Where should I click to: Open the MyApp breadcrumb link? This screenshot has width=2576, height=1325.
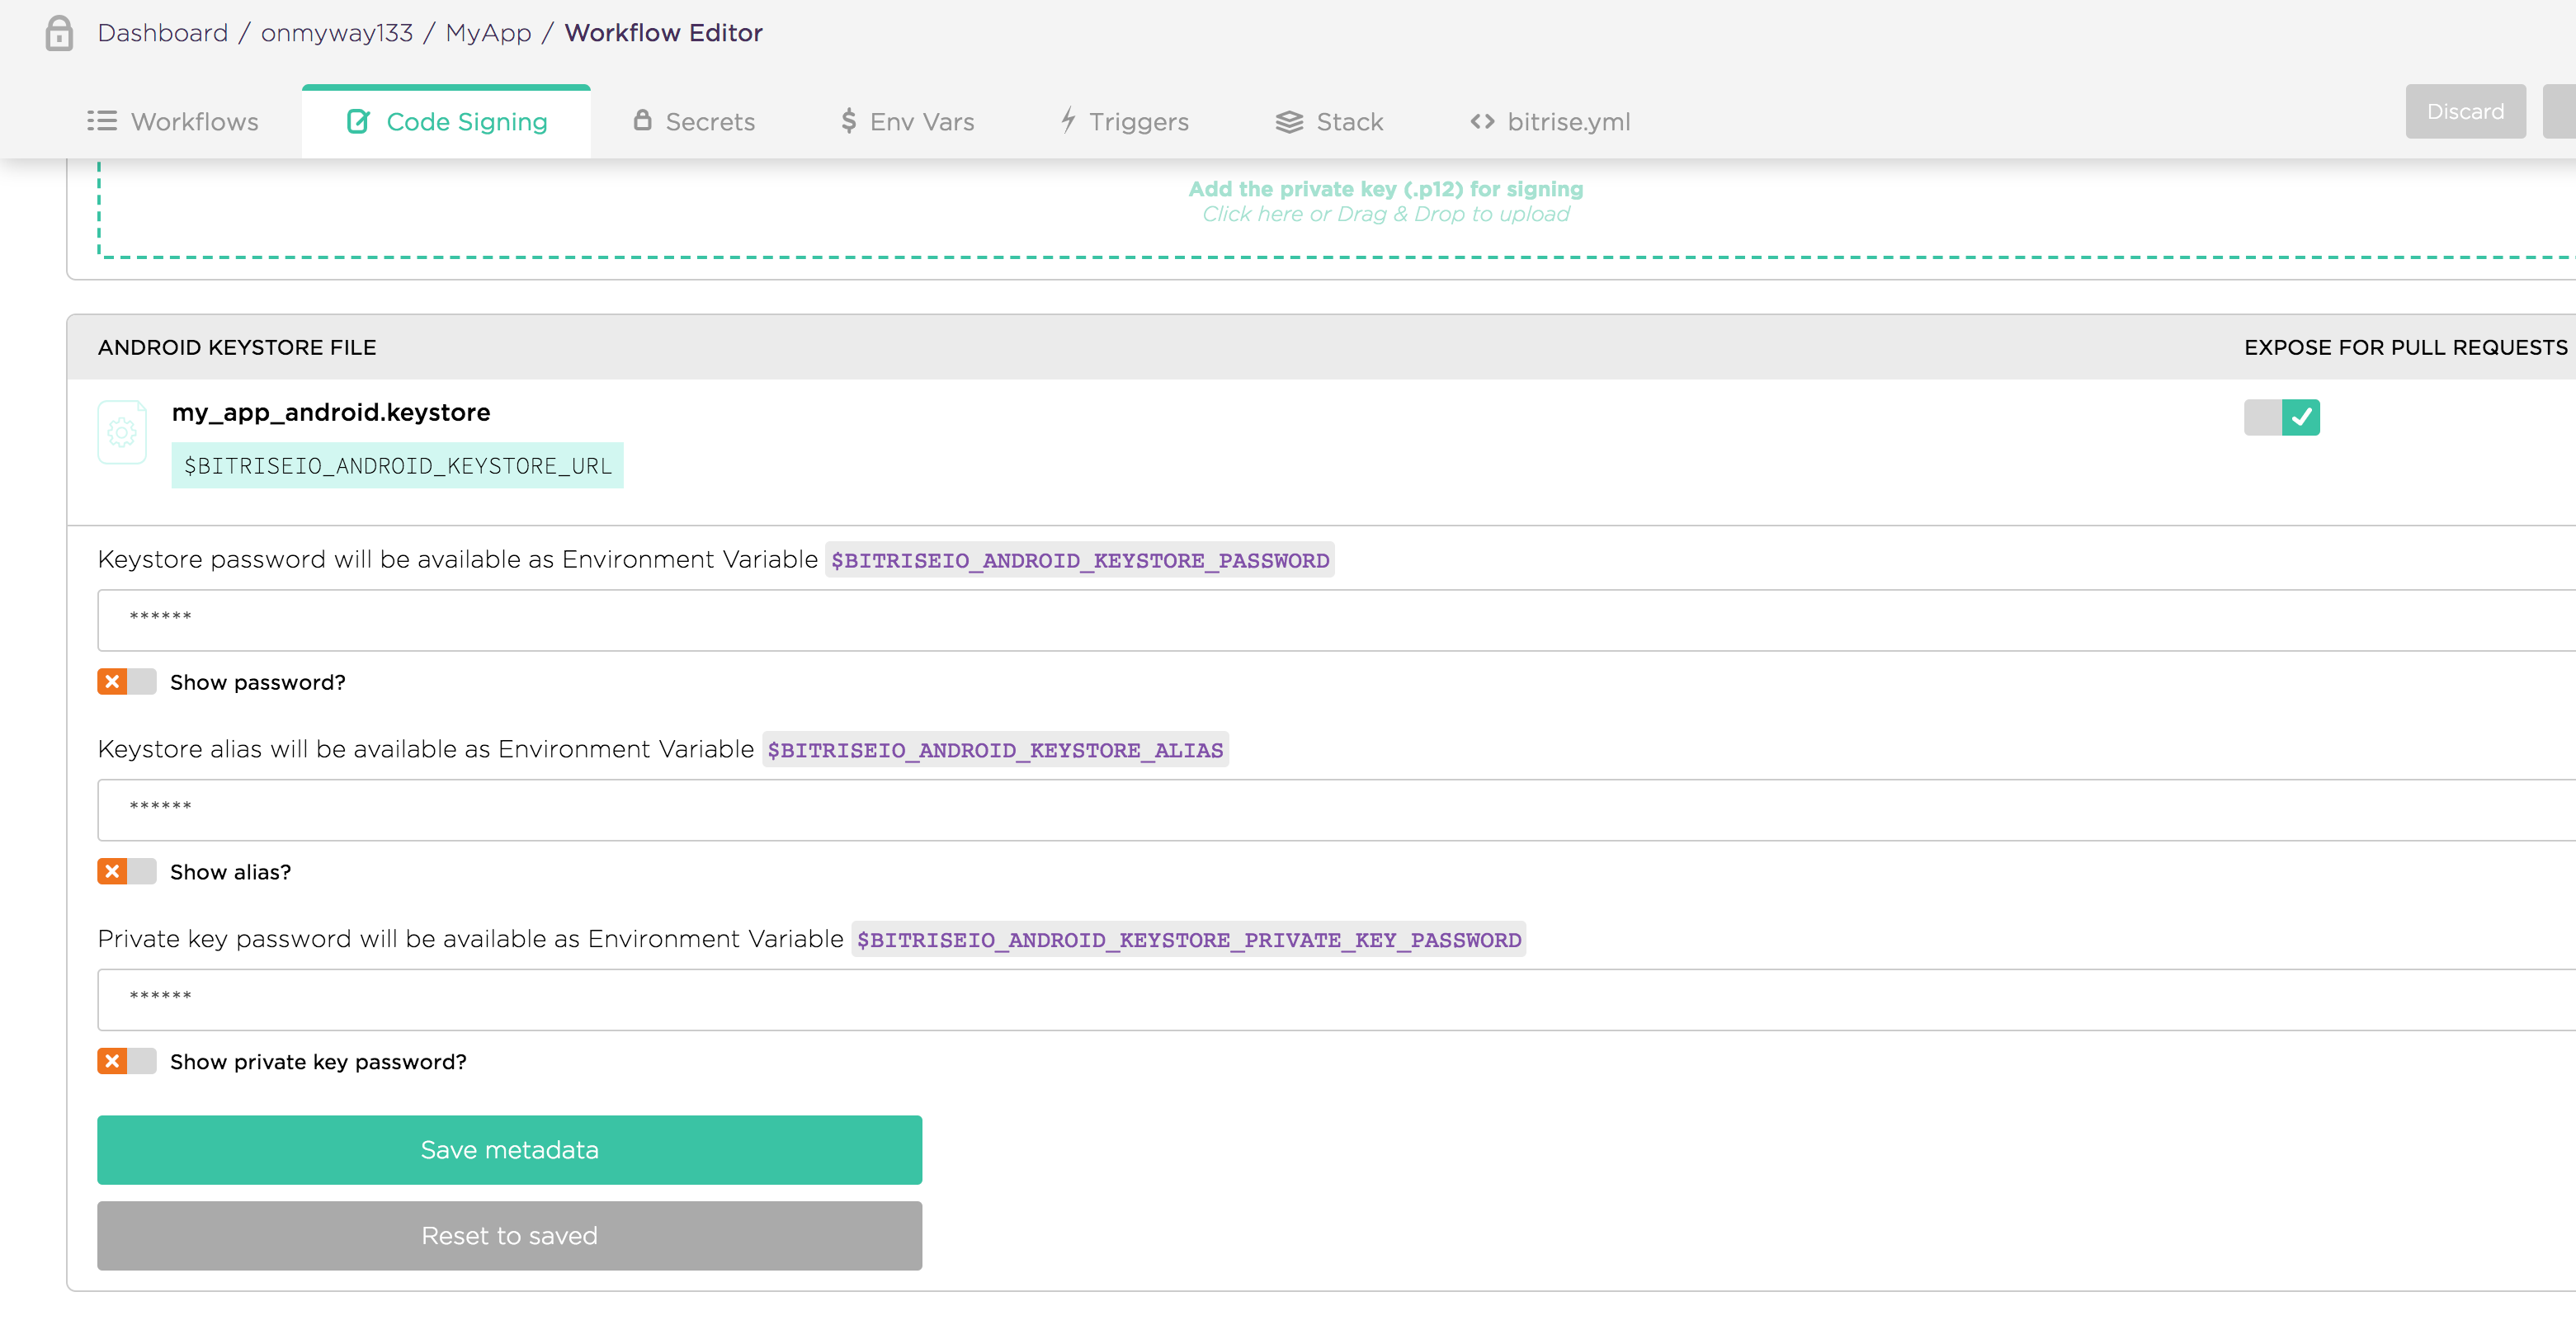point(488,33)
